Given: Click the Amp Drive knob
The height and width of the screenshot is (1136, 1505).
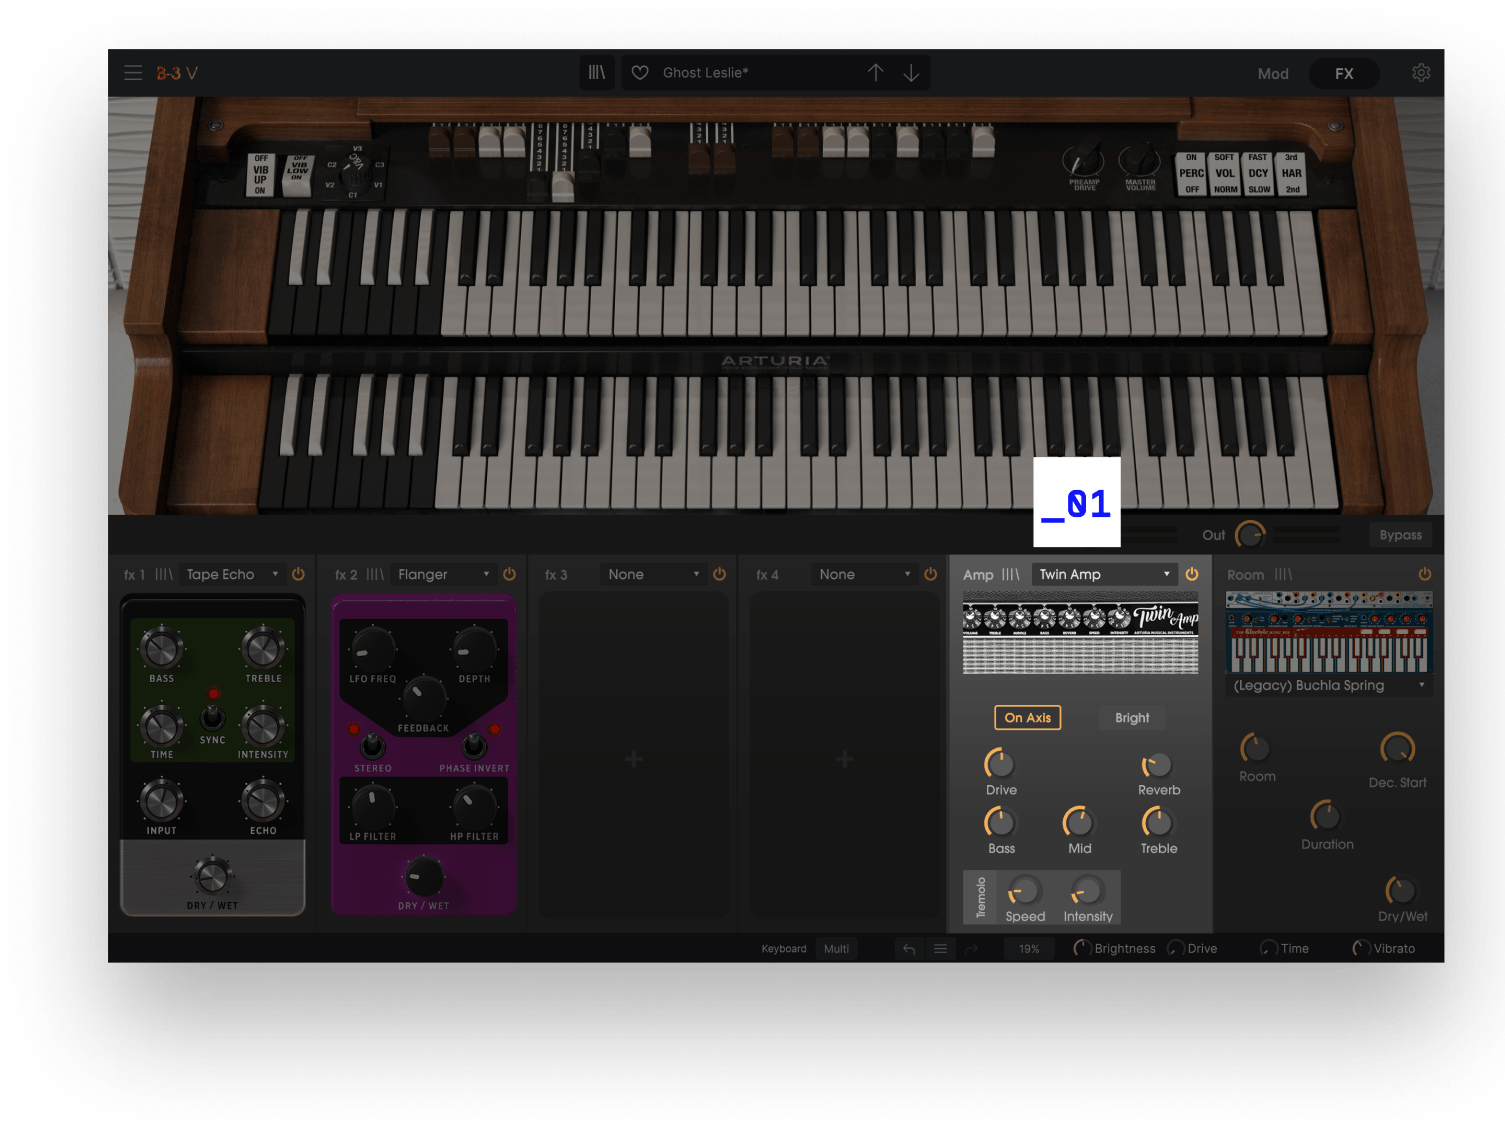Looking at the screenshot, I should 1000,765.
